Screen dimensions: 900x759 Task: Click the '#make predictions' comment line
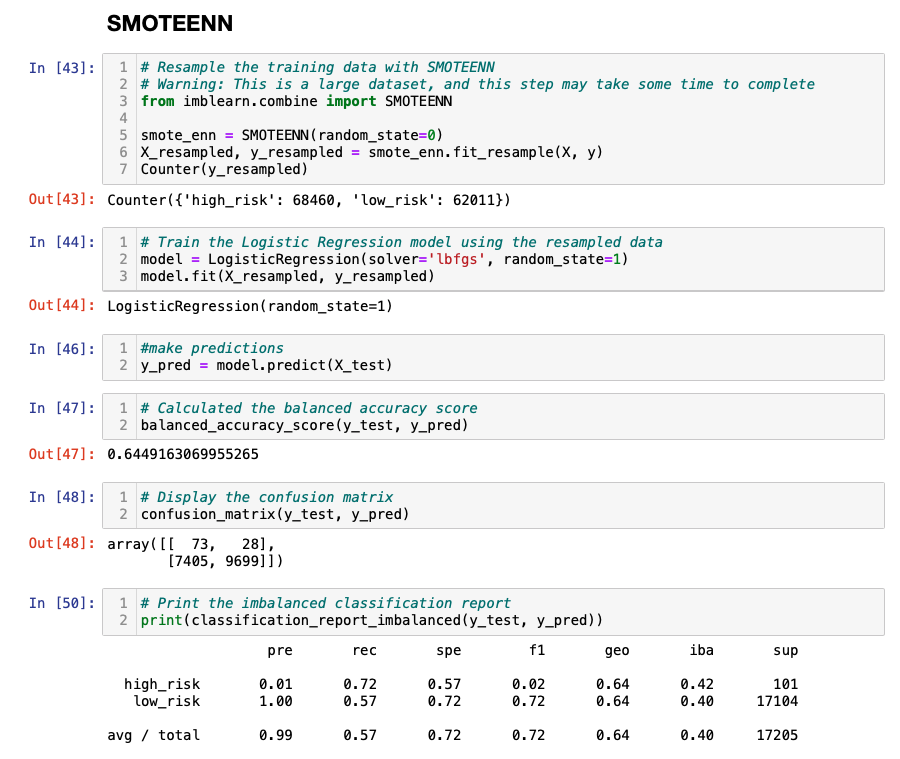click(212, 348)
